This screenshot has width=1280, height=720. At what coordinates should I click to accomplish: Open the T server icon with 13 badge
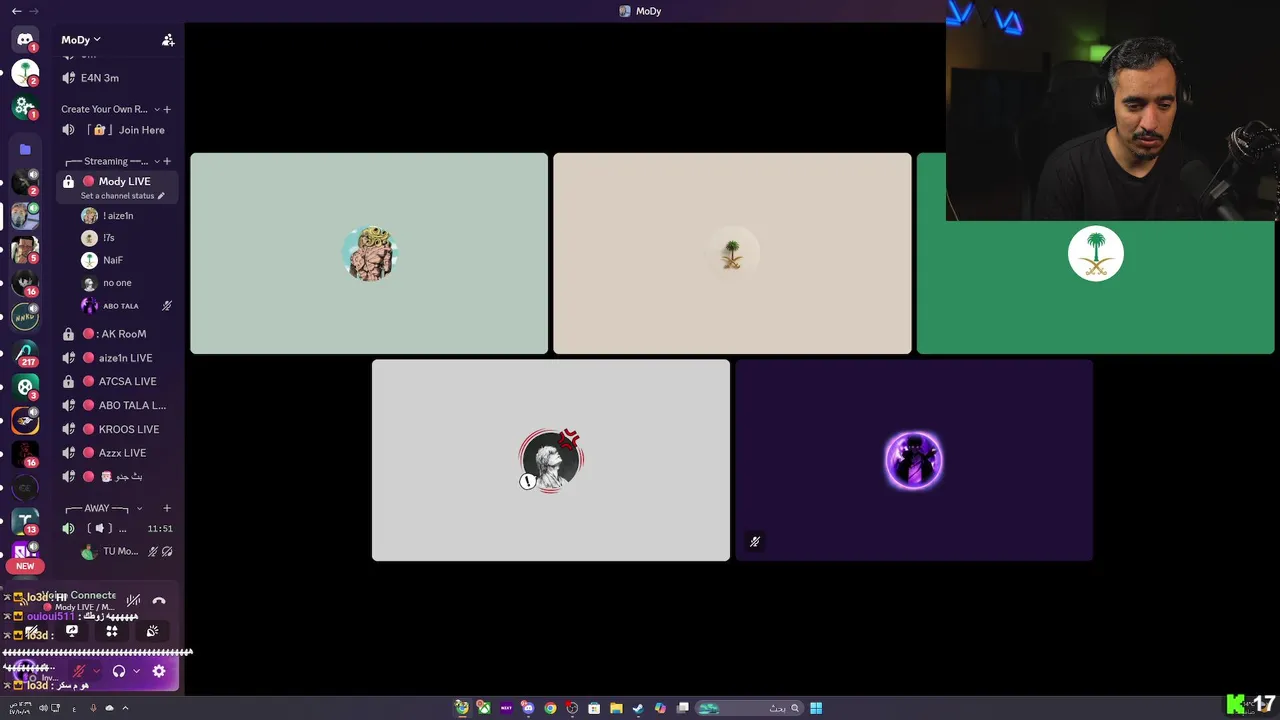point(25,521)
